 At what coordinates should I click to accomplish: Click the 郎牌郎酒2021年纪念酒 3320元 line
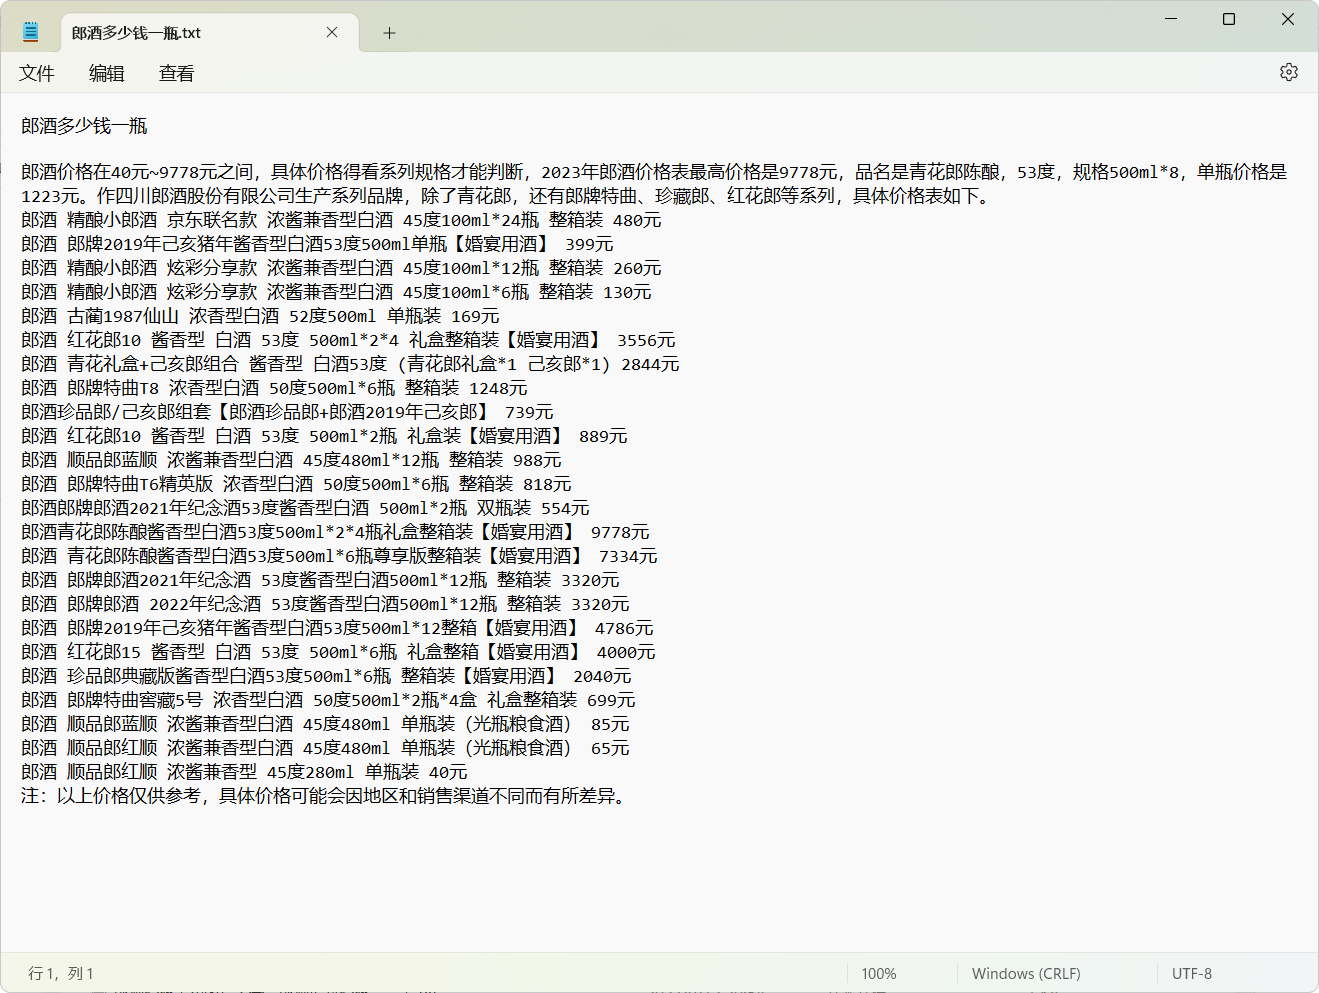[x=320, y=580]
